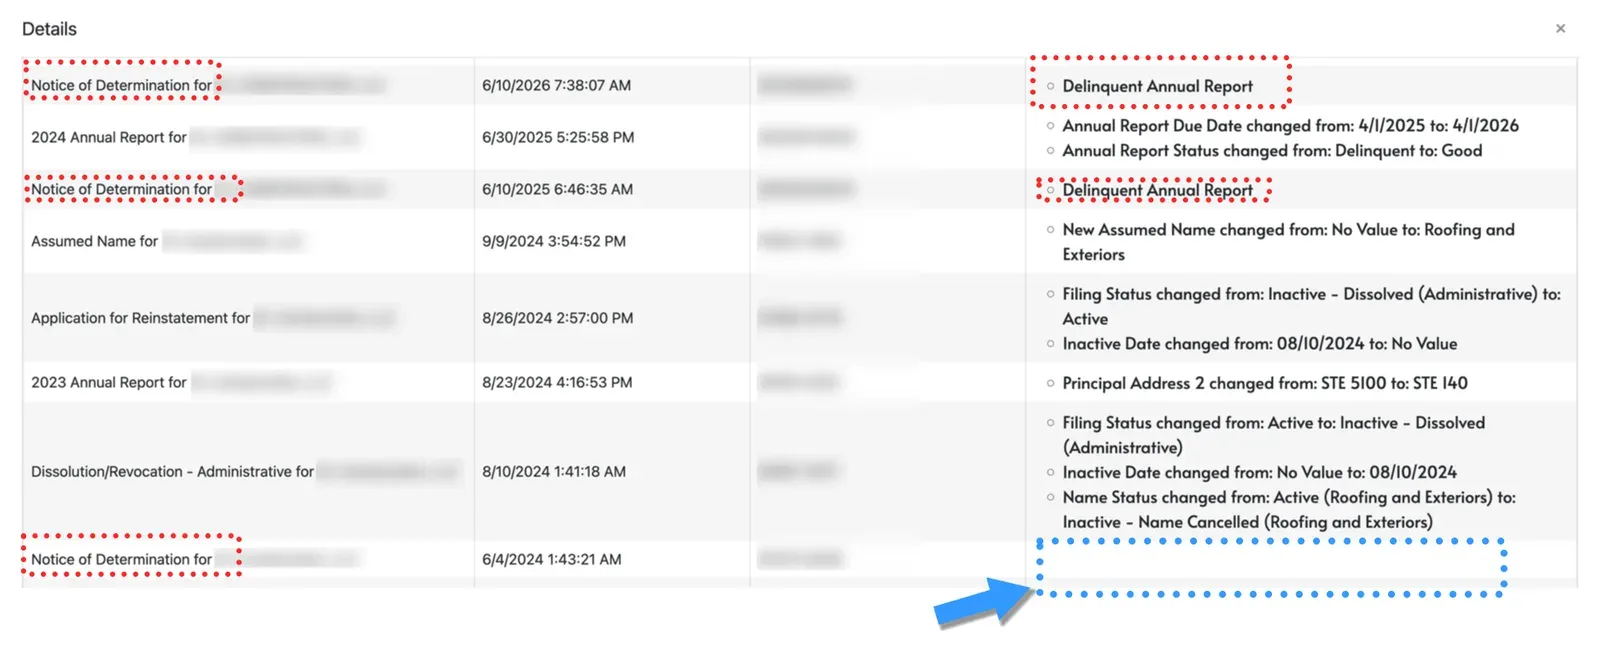Select the Annual Report Due Date change

pos(1290,125)
